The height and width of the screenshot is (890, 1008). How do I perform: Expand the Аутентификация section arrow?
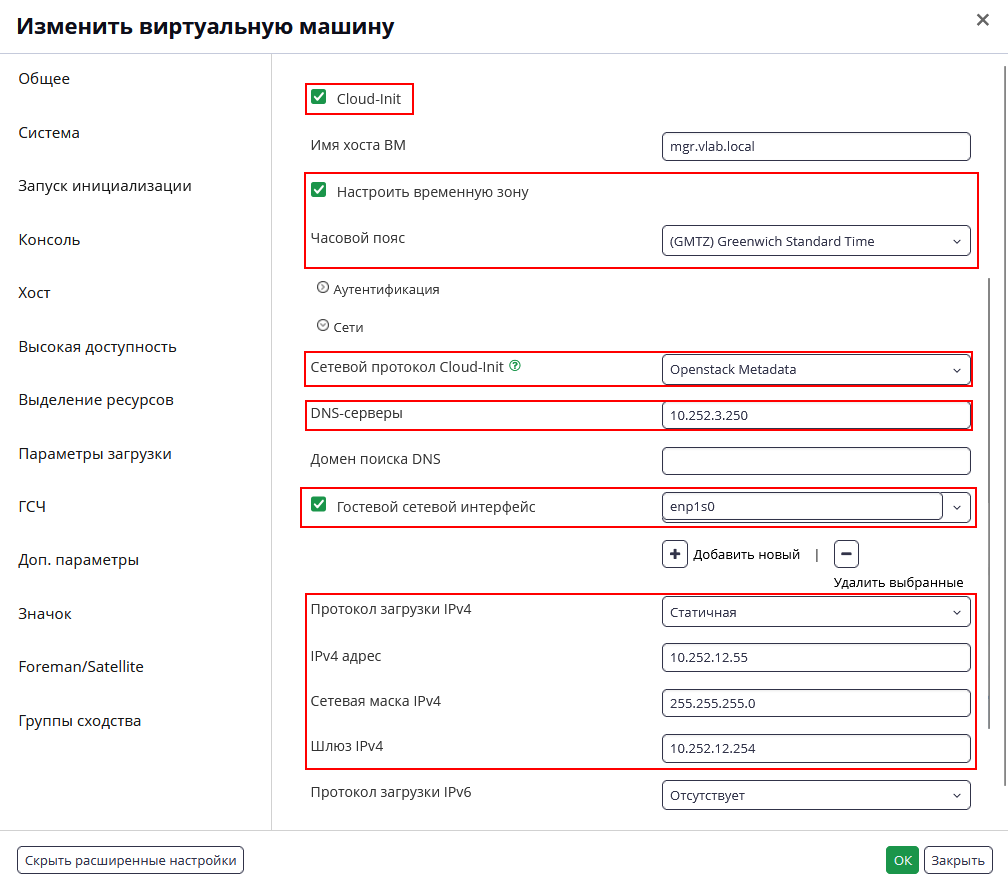click(x=323, y=287)
